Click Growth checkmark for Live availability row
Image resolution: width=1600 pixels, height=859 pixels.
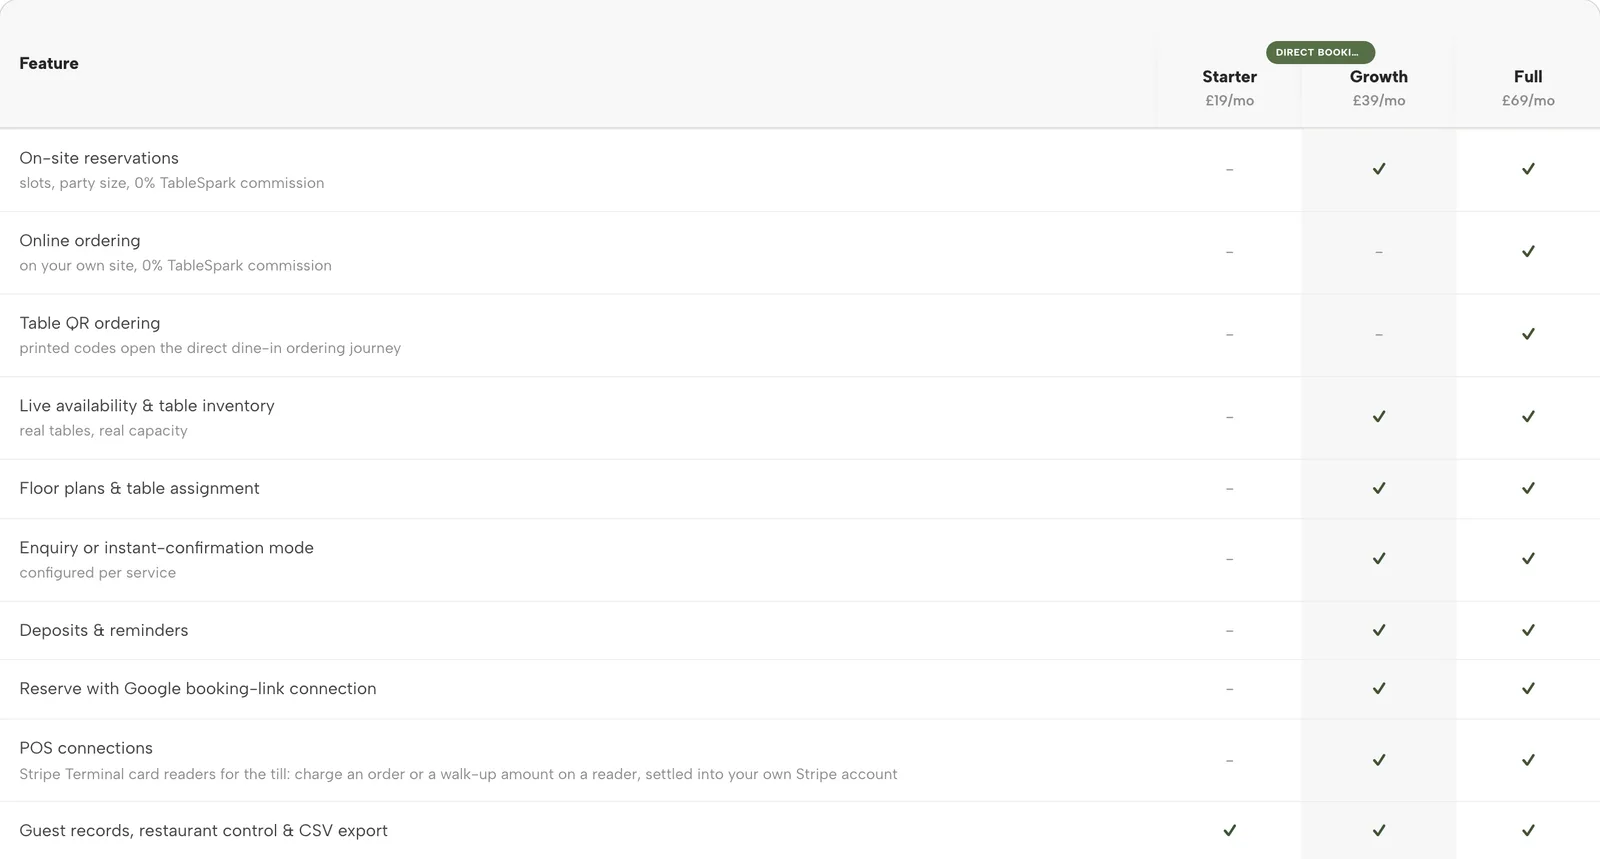click(x=1379, y=417)
